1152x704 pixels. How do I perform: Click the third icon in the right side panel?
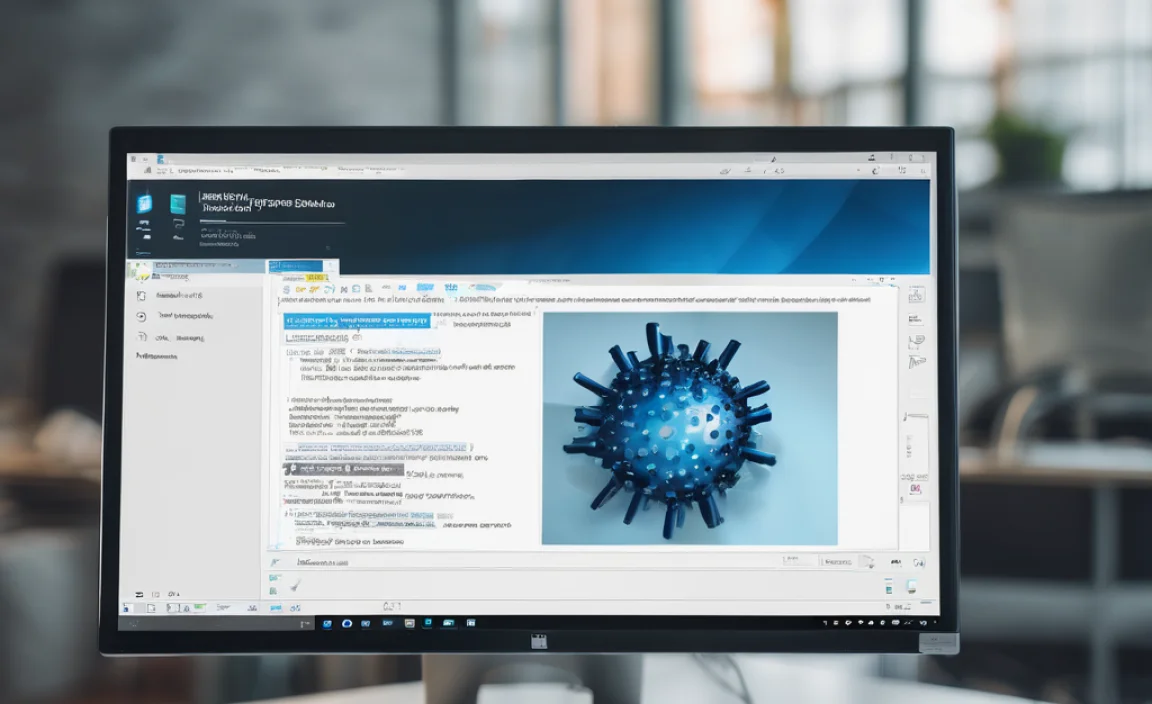pos(916,343)
